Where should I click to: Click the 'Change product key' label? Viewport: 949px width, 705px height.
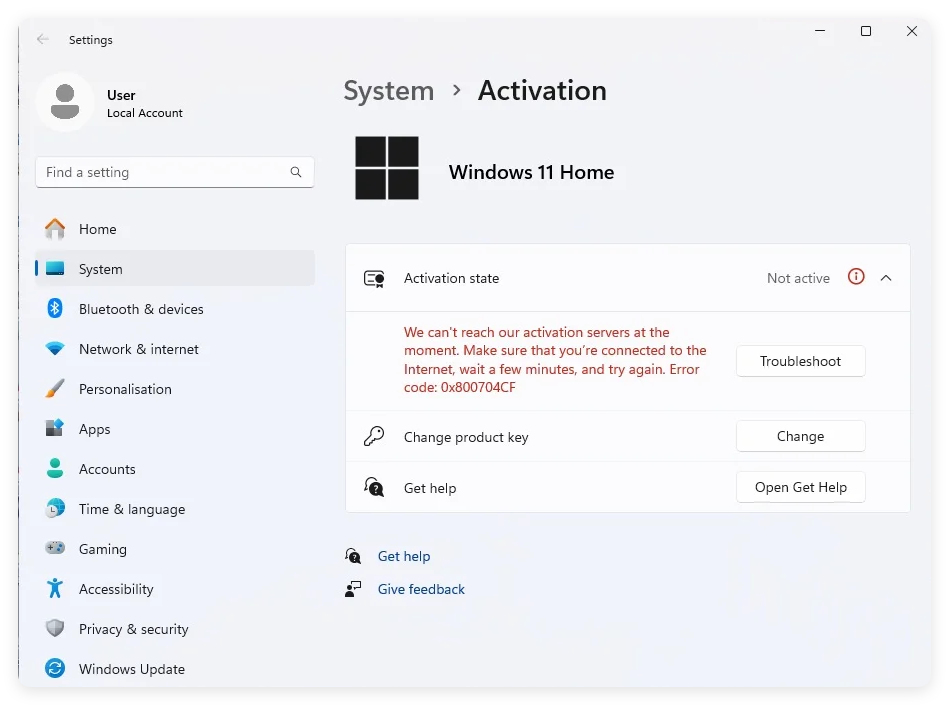pyautogui.click(x=466, y=437)
